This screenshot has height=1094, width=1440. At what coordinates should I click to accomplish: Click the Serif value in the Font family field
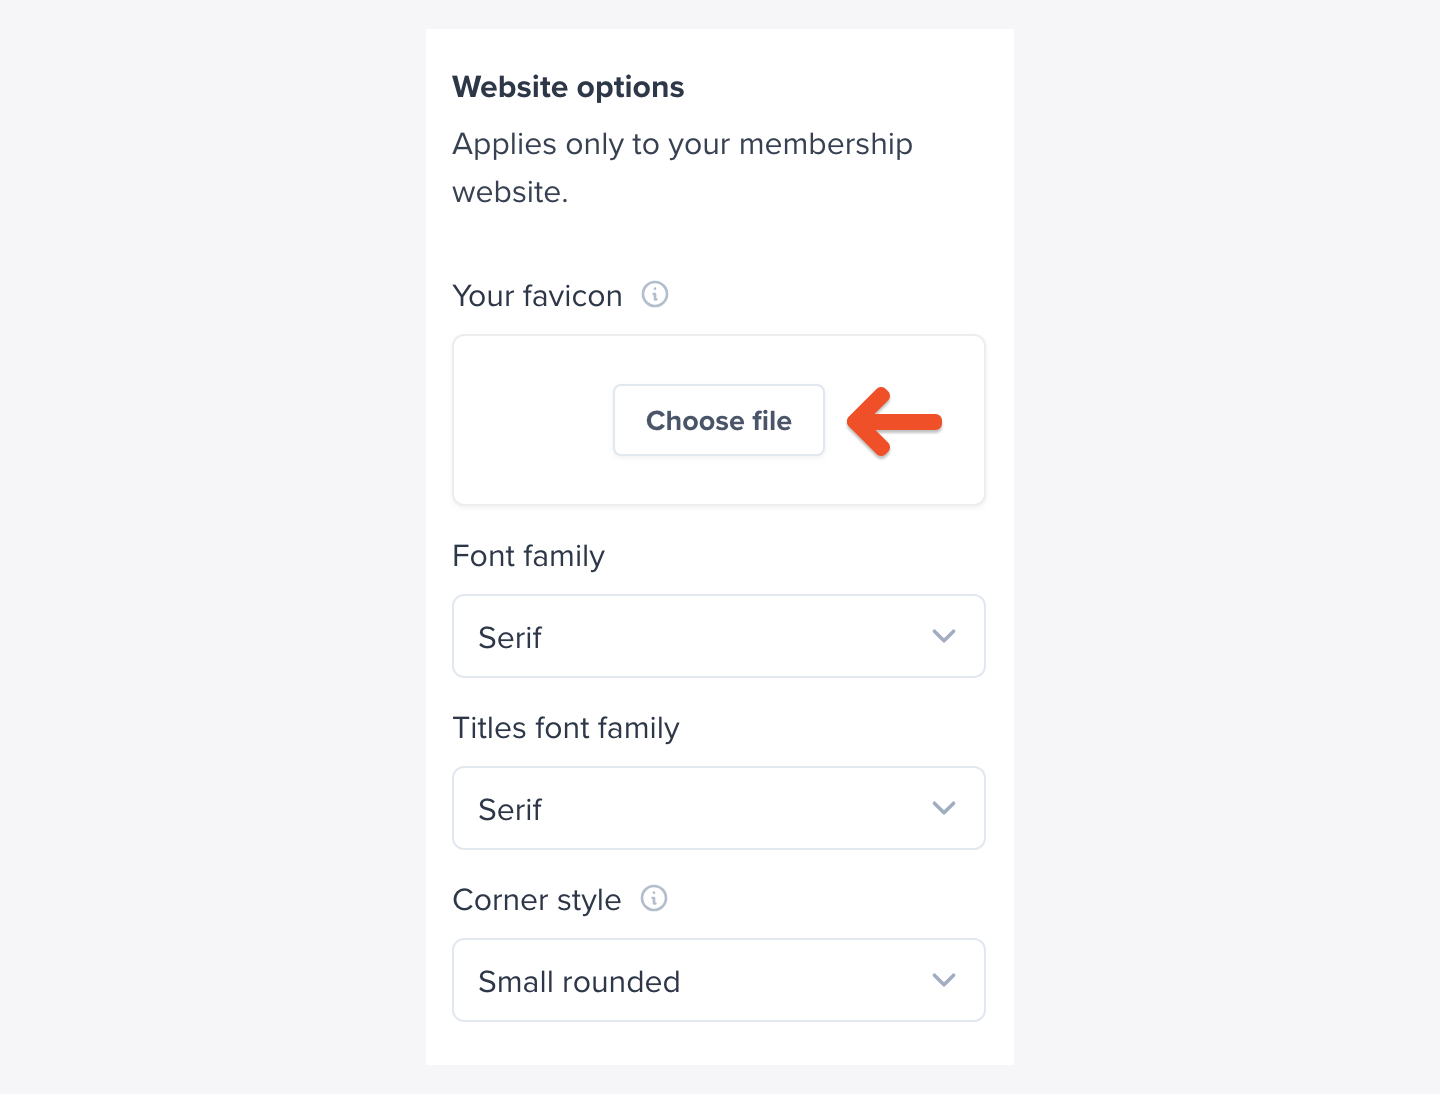pos(510,637)
